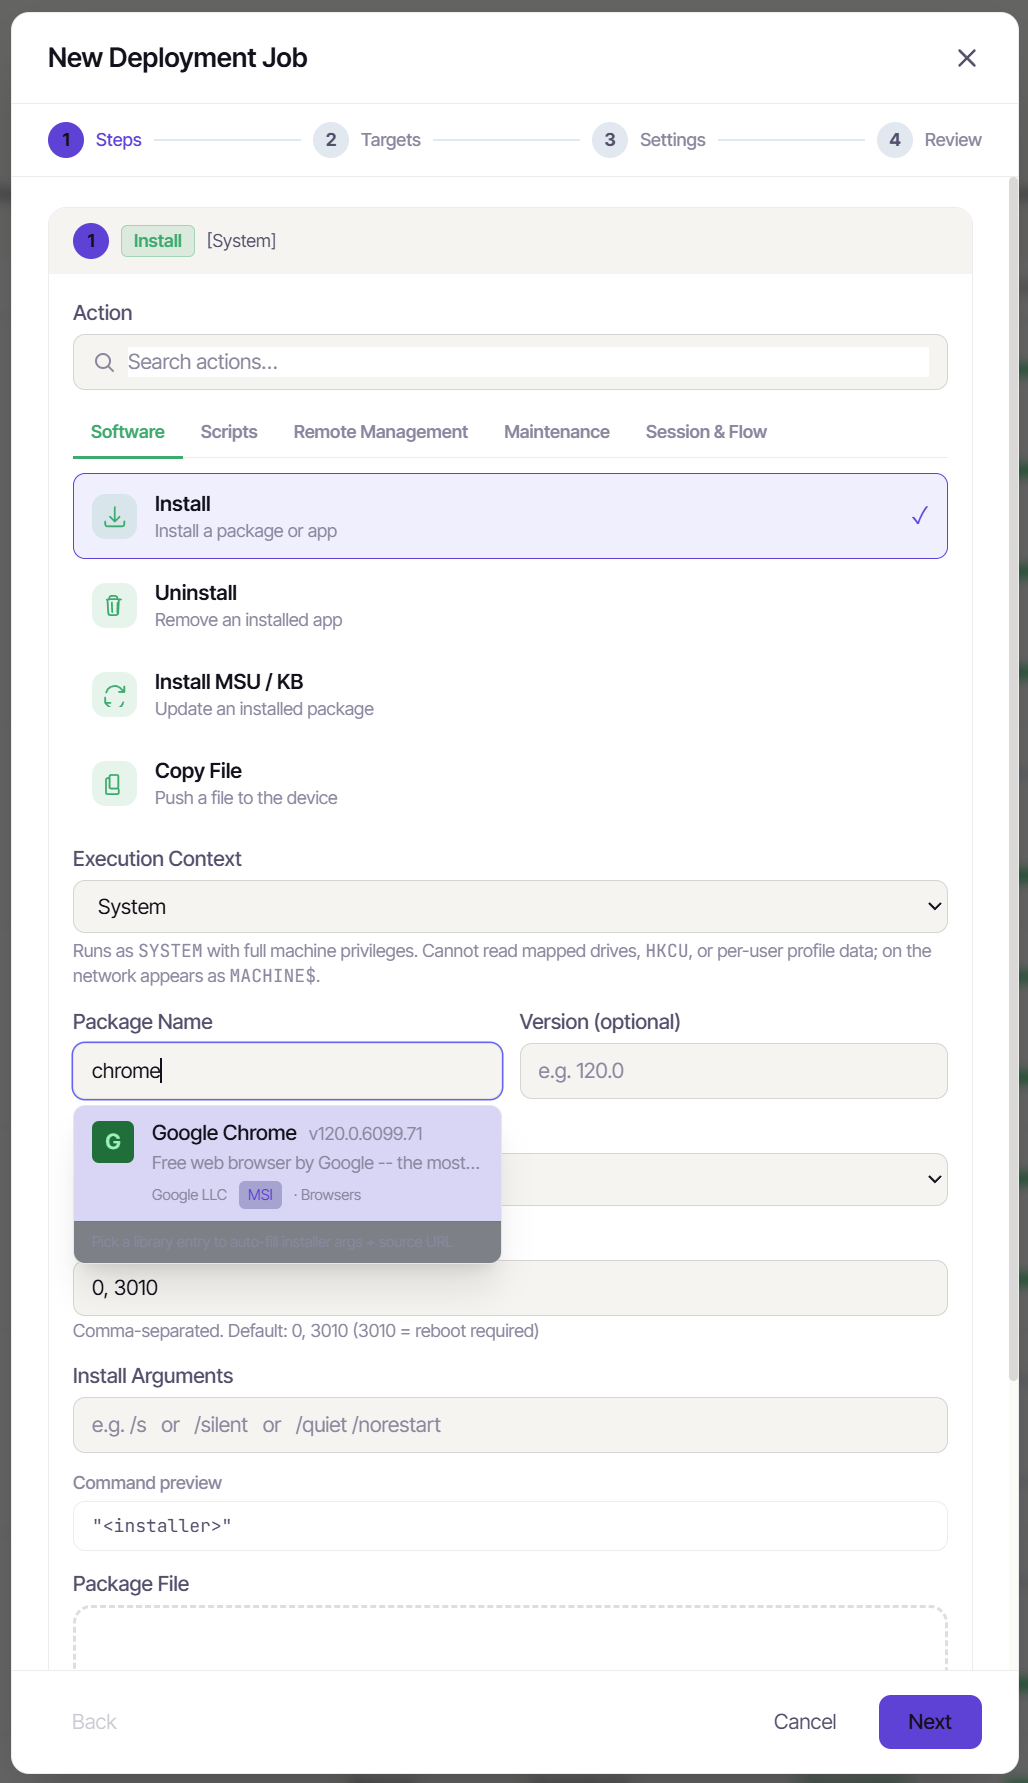Click the v120.0.6099.71 version text
The height and width of the screenshot is (1783, 1028).
(x=366, y=1134)
